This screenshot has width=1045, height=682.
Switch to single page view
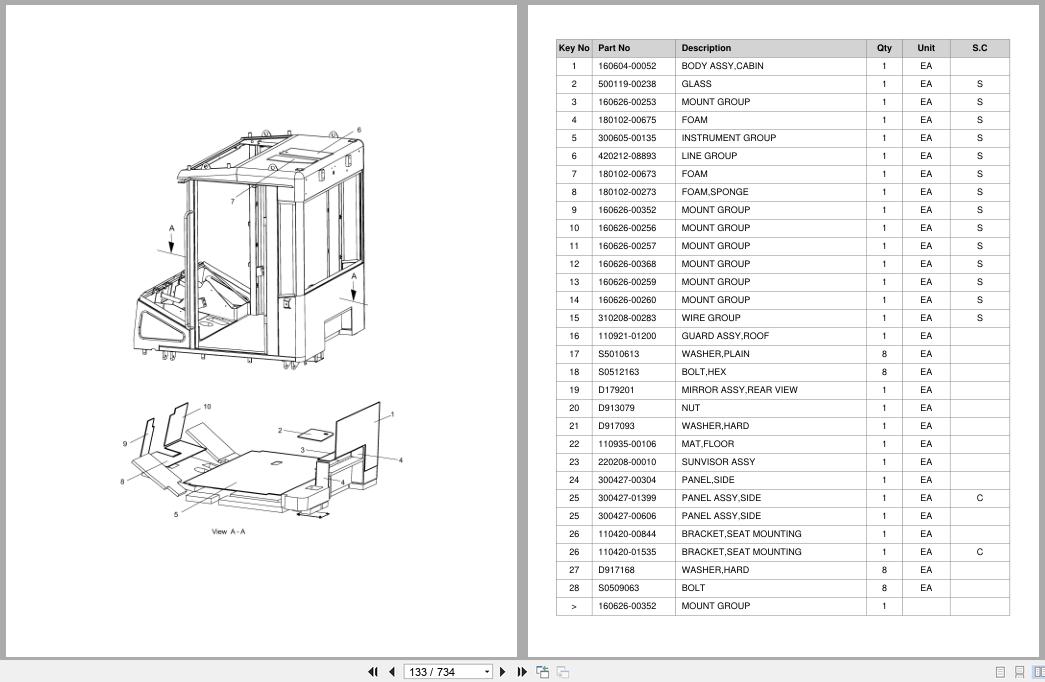1000,672
